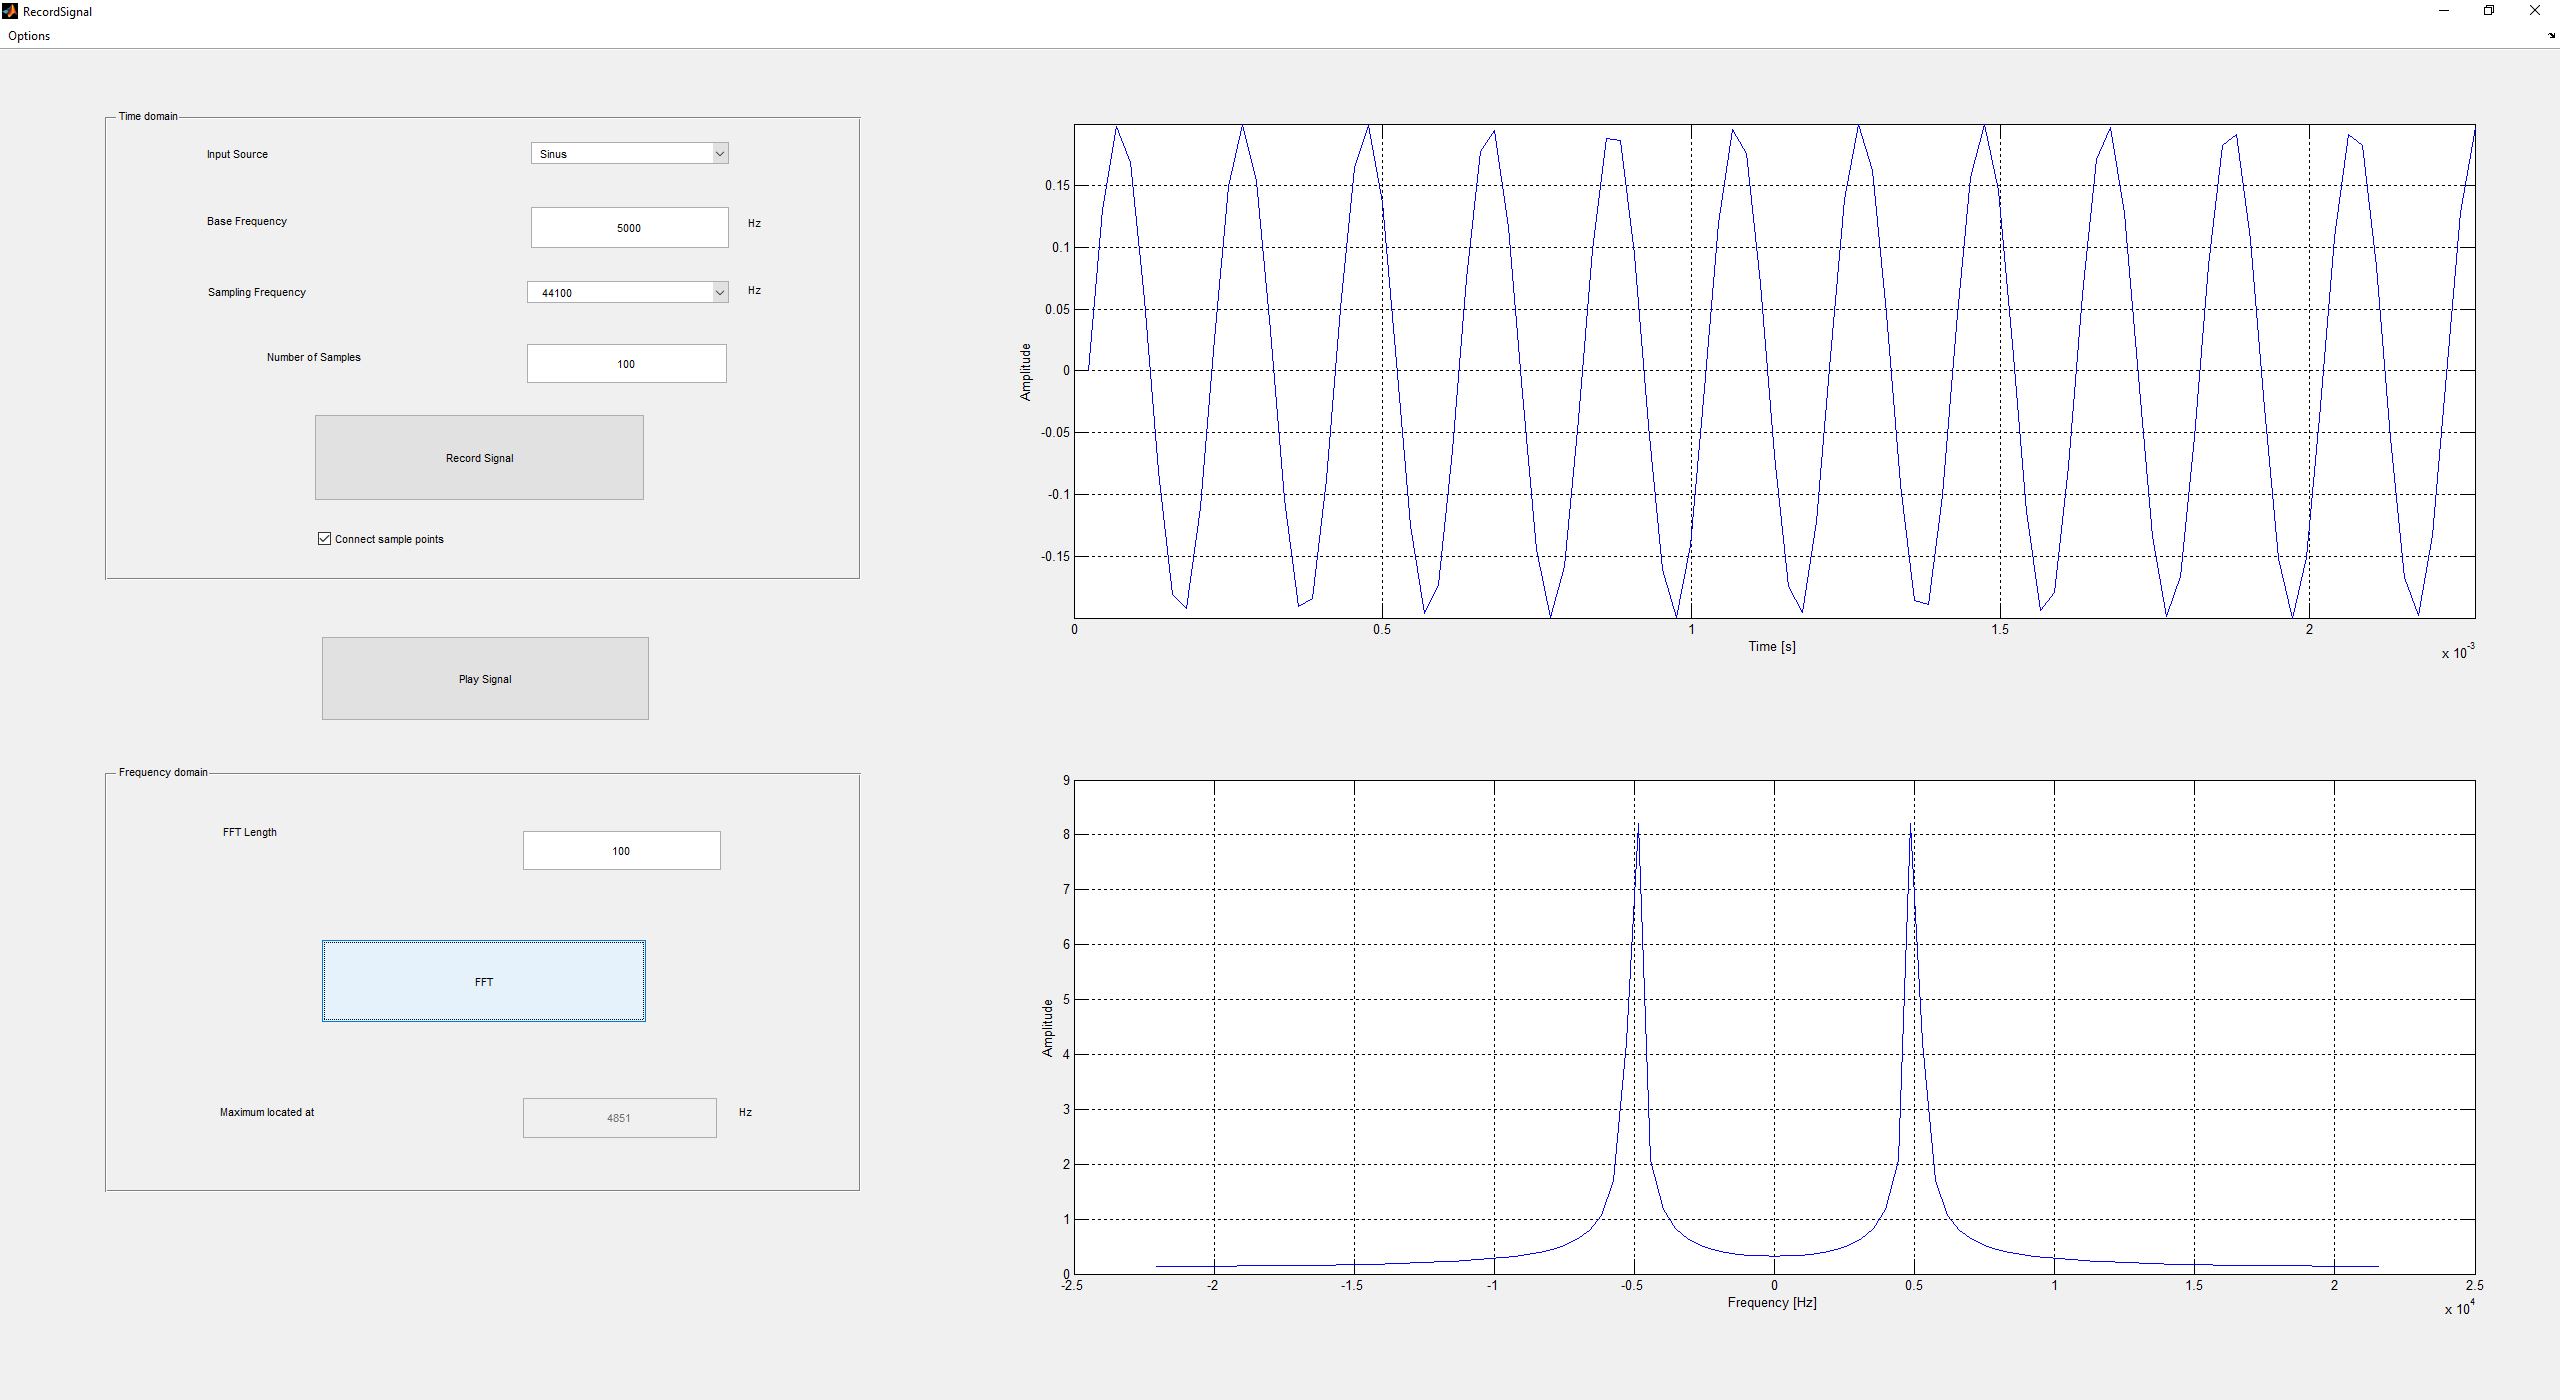This screenshot has width=2560, height=1400.
Task: Open the Options menu
Action: point(29,36)
